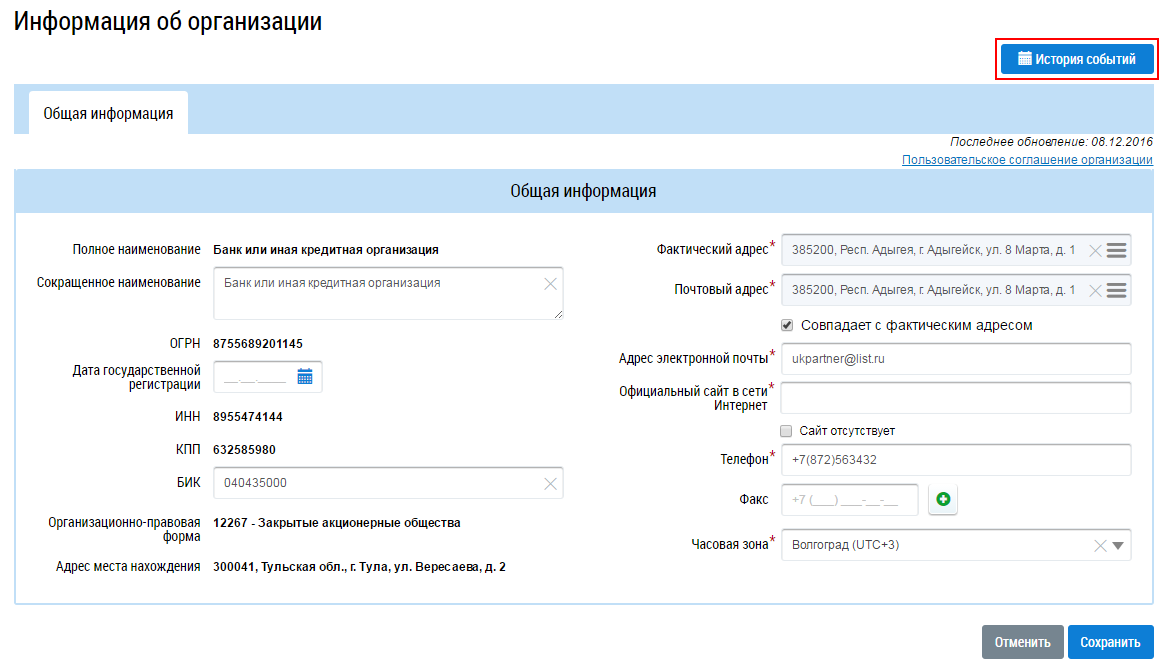Open 'История событий' event history
The image size is (1164, 667).
[x=1076, y=59]
